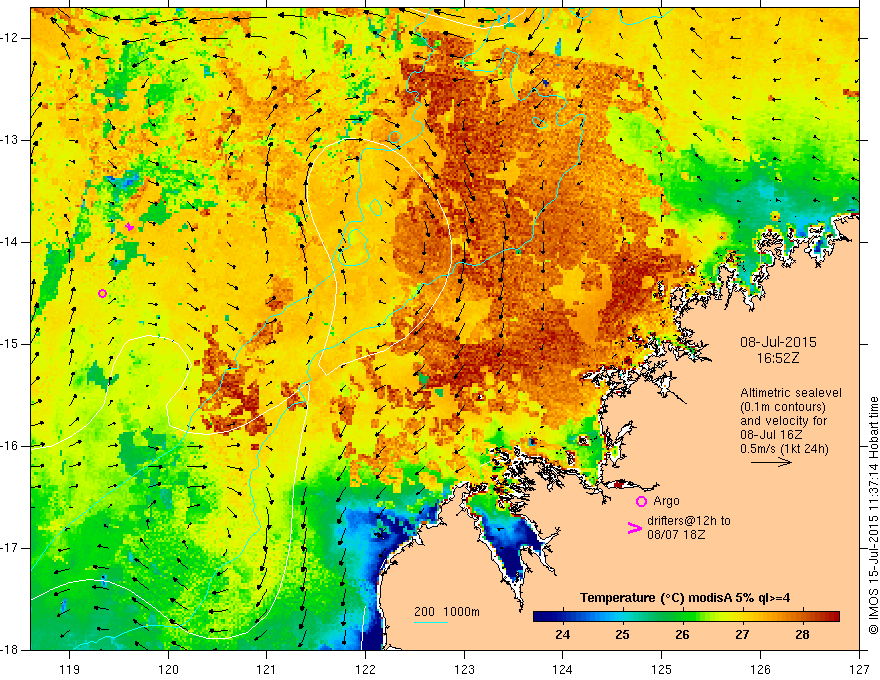Click the 'and velocity for' text
Screen dimensions: 880x680
[783, 420]
